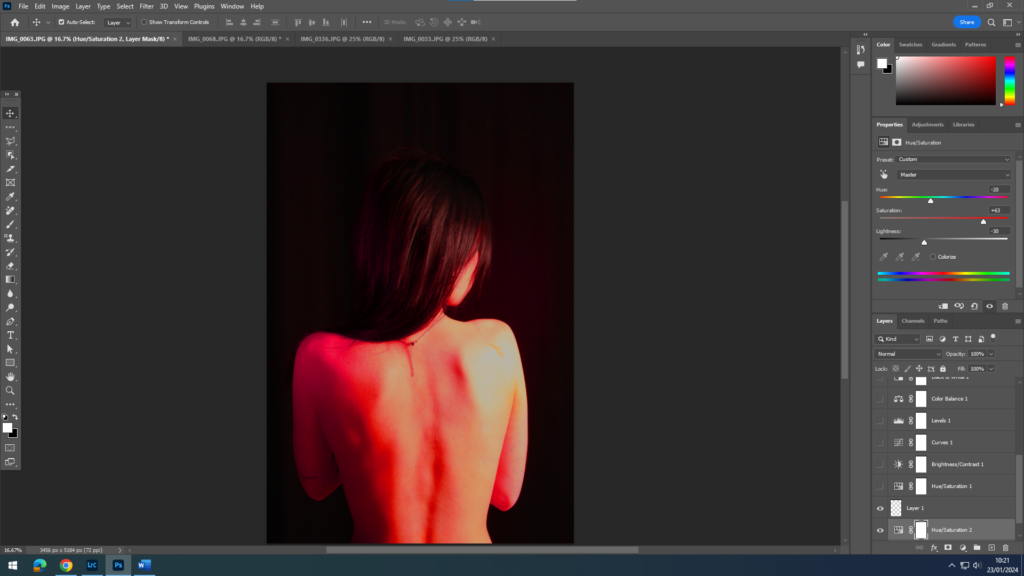Create new fill or adjustment layer icon
1024x576 pixels.
click(963, 548)
